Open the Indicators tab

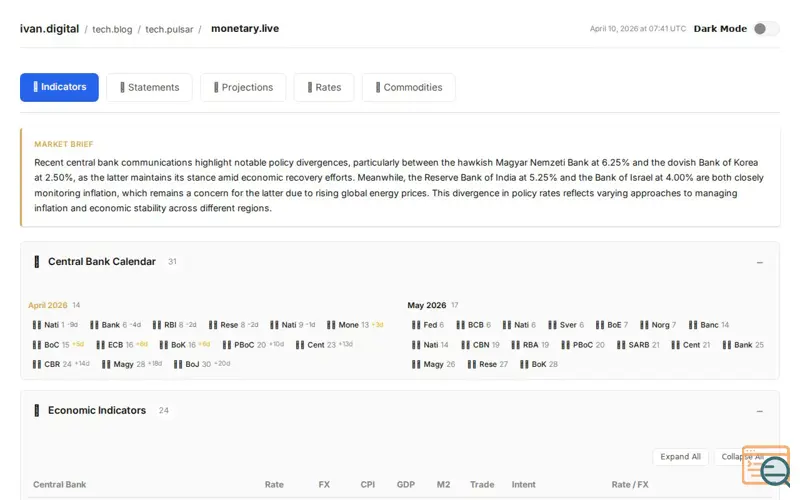pyautogui.click(x=59, y=87)
